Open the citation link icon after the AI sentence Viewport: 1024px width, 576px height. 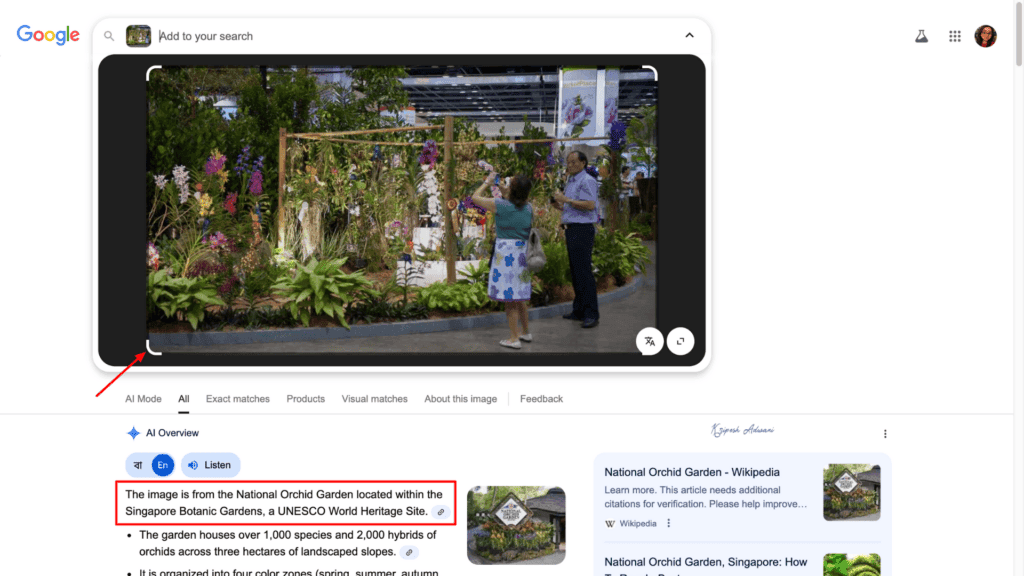click(x=441, y=511)
